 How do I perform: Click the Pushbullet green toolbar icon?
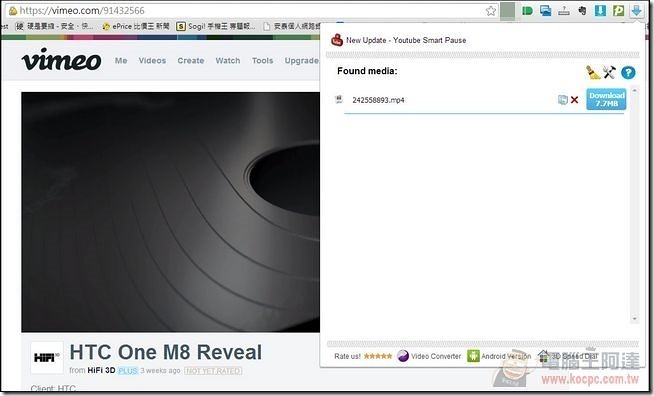pos(527,11)
